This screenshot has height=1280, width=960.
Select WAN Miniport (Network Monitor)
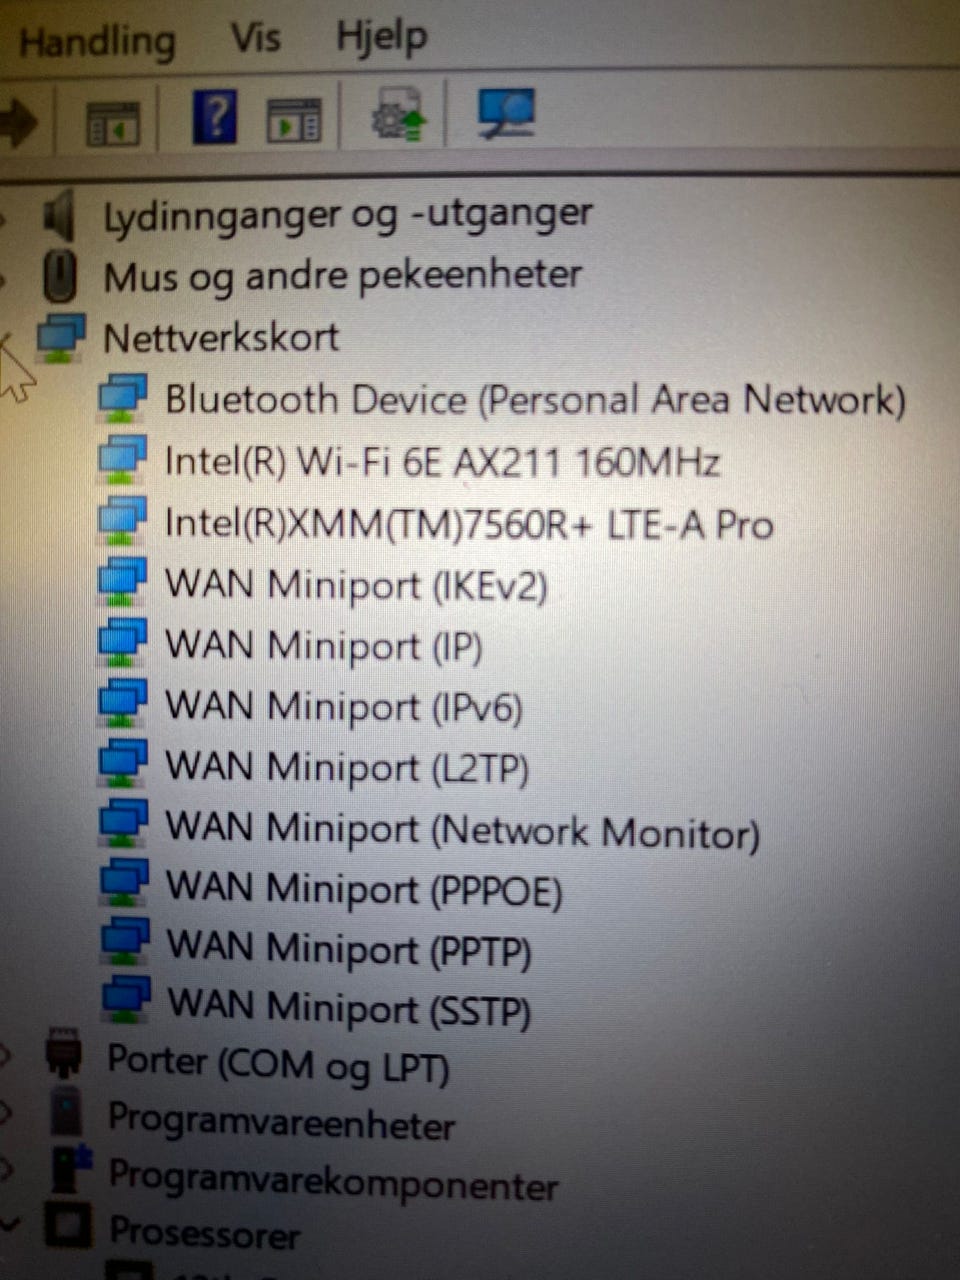tap(462, 831)
